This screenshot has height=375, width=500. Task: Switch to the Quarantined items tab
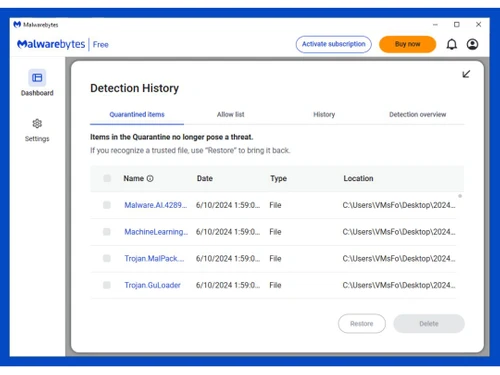click(x=137, y=114)
